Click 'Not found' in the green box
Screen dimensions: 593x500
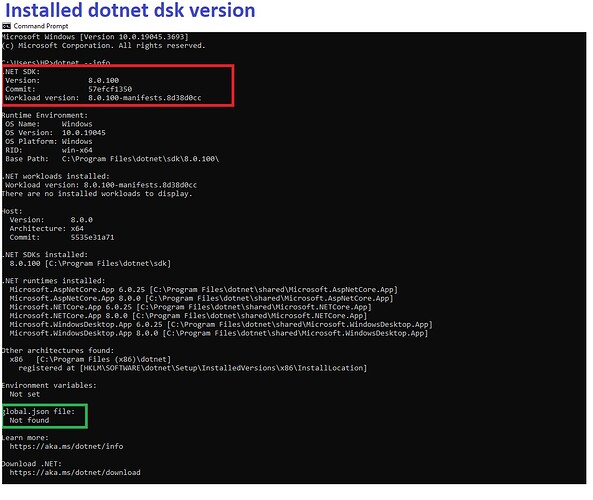click(x=29, y=420)
